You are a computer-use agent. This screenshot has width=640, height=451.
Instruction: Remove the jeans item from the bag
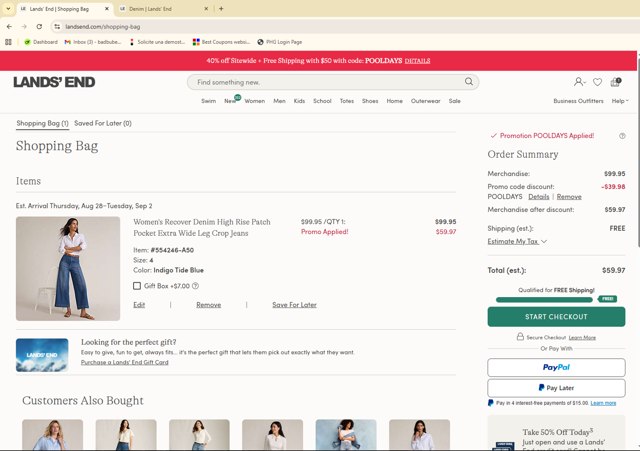pyautogui.click(x=209, y=305)
